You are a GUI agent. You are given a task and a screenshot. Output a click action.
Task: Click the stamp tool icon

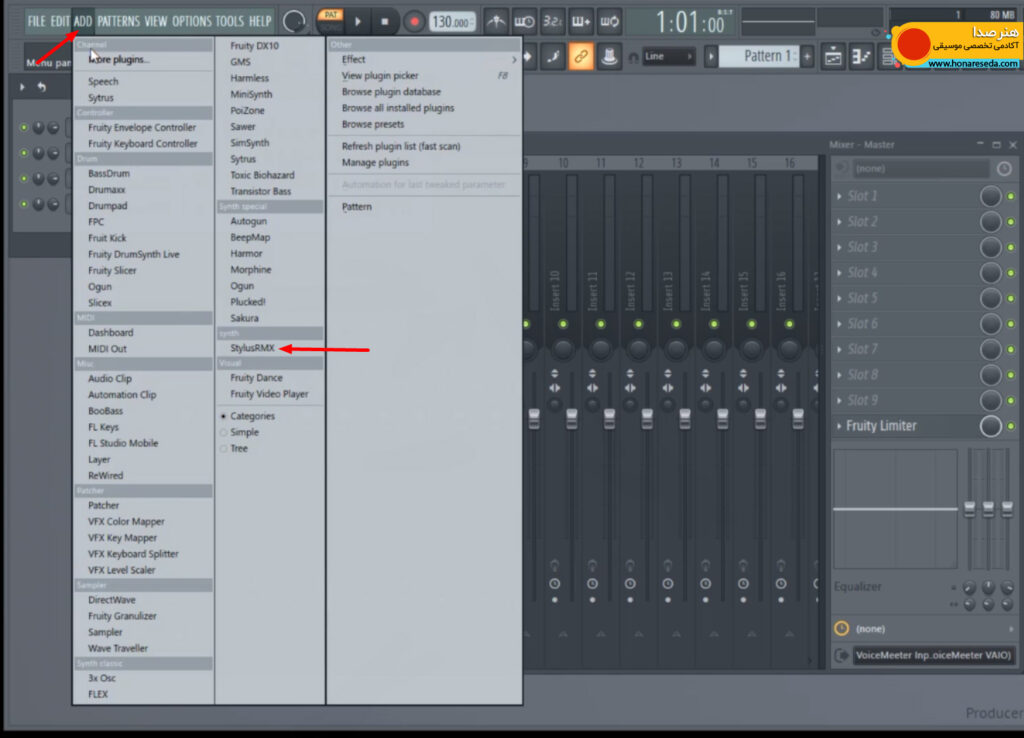[609, 56]
